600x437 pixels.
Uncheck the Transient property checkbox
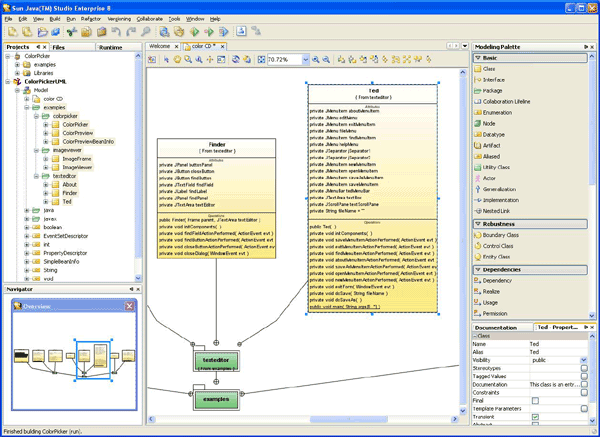pyautogui.click(x=536, y=416)
